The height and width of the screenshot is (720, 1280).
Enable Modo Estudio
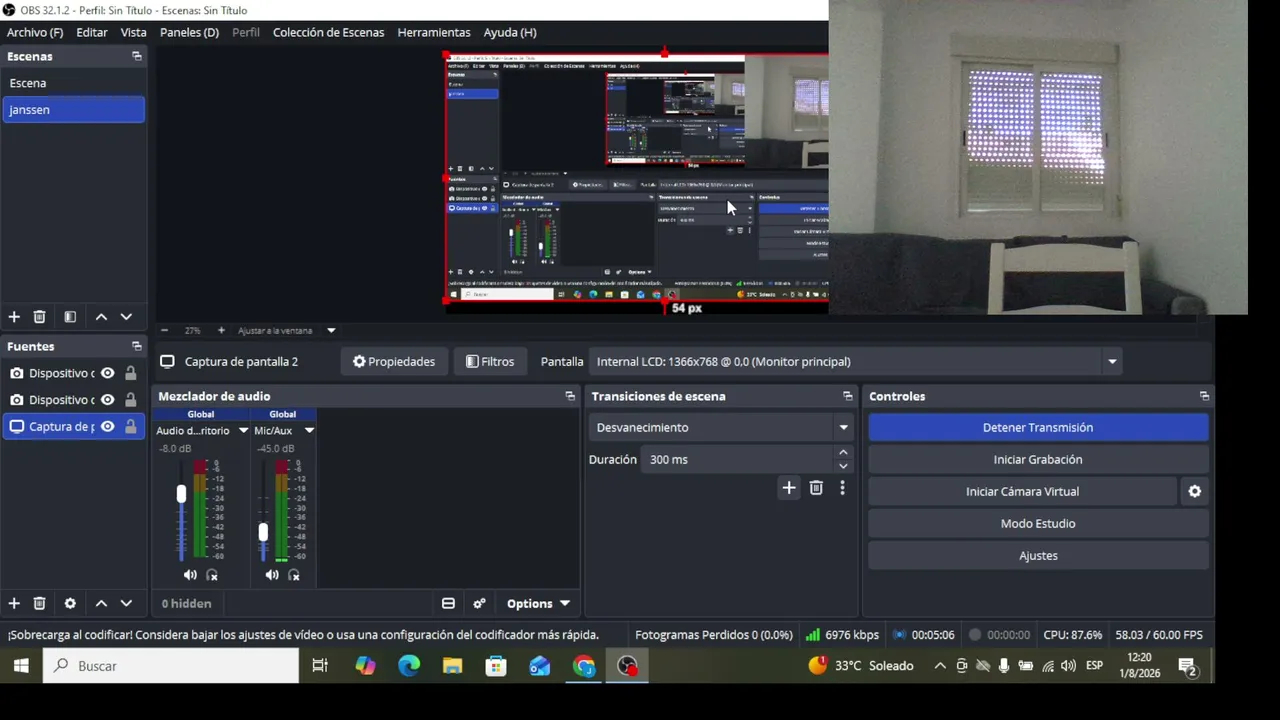click(x=1038, y=523)
